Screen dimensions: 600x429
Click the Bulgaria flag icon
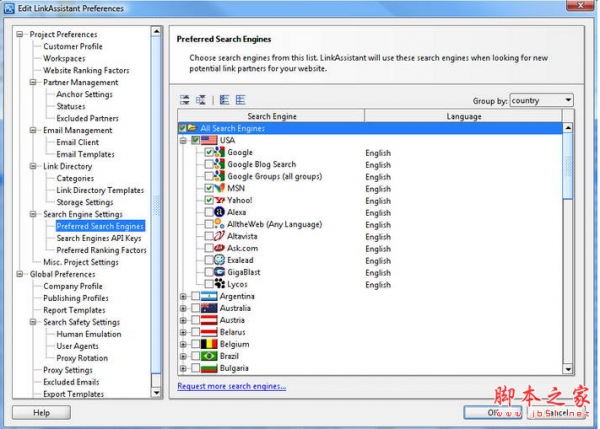(209, 368)
